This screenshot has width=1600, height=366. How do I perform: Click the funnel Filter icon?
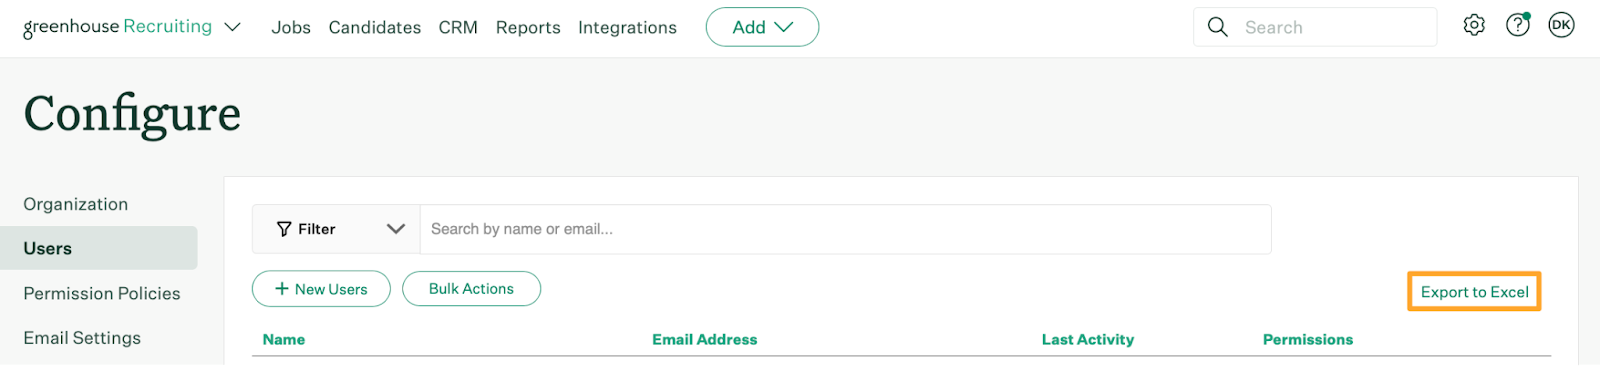pos(284,229)
